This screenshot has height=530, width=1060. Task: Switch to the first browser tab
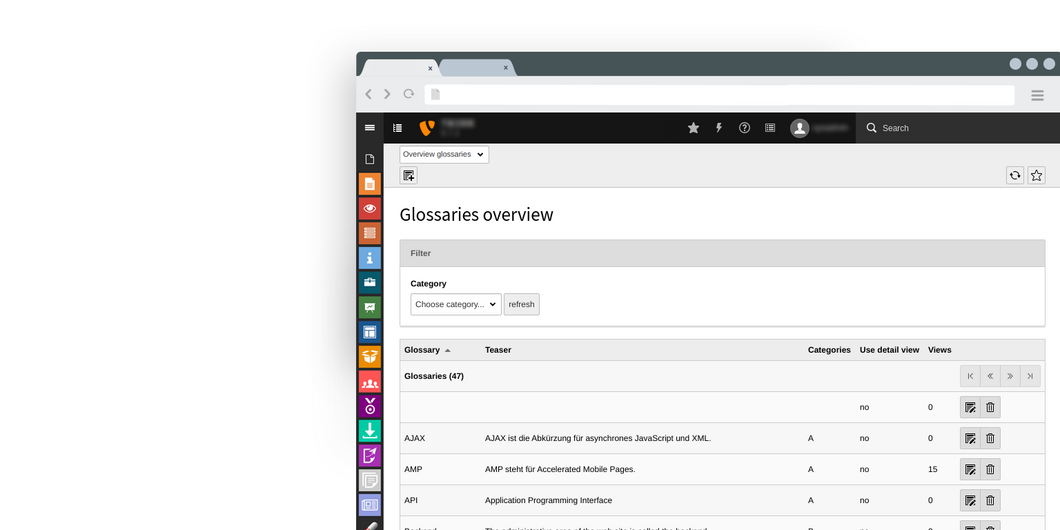(399, 68)
